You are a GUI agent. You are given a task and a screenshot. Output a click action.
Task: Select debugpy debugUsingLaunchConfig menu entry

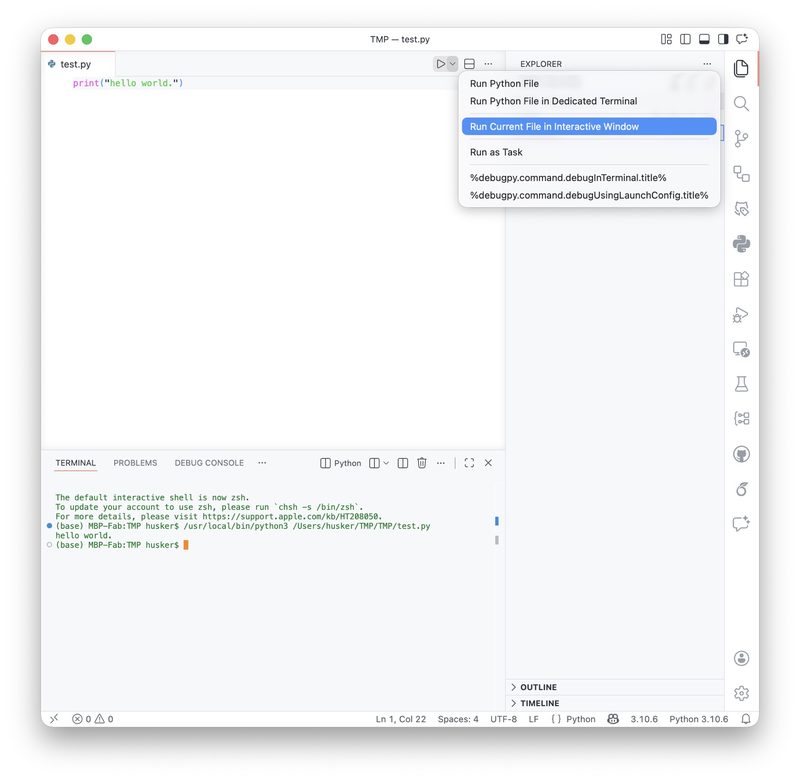coord(589,195)
